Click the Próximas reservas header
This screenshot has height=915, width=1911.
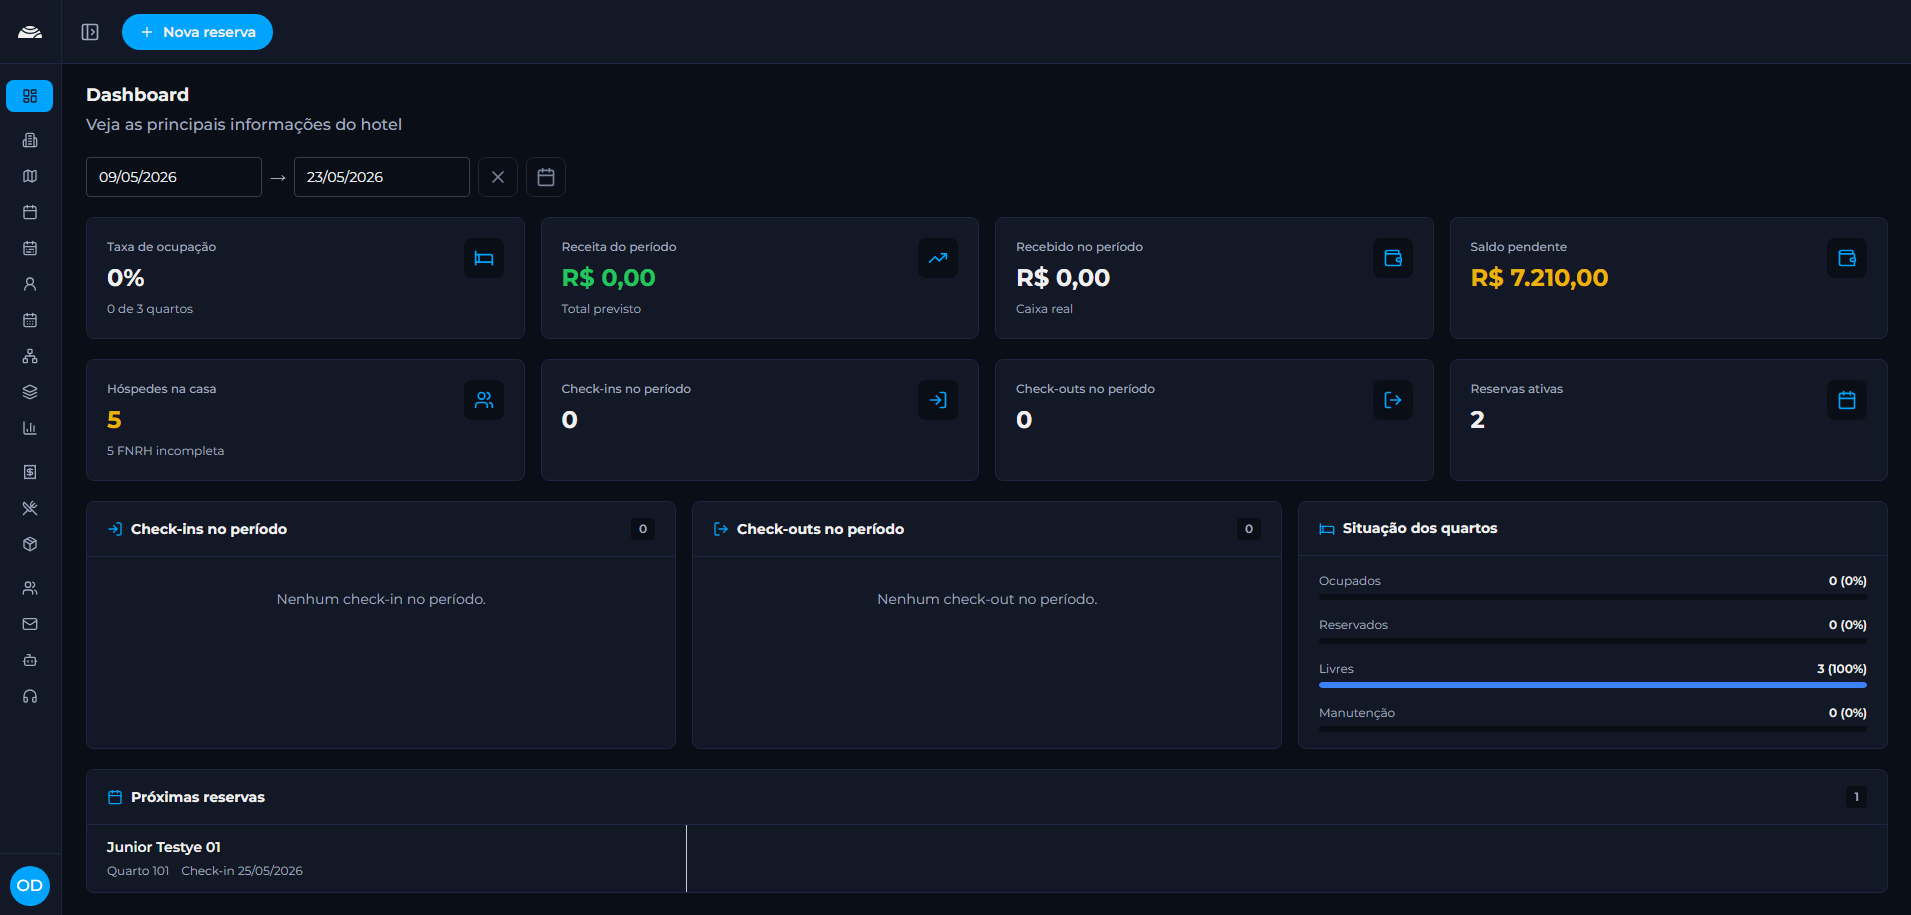[986, 797]
